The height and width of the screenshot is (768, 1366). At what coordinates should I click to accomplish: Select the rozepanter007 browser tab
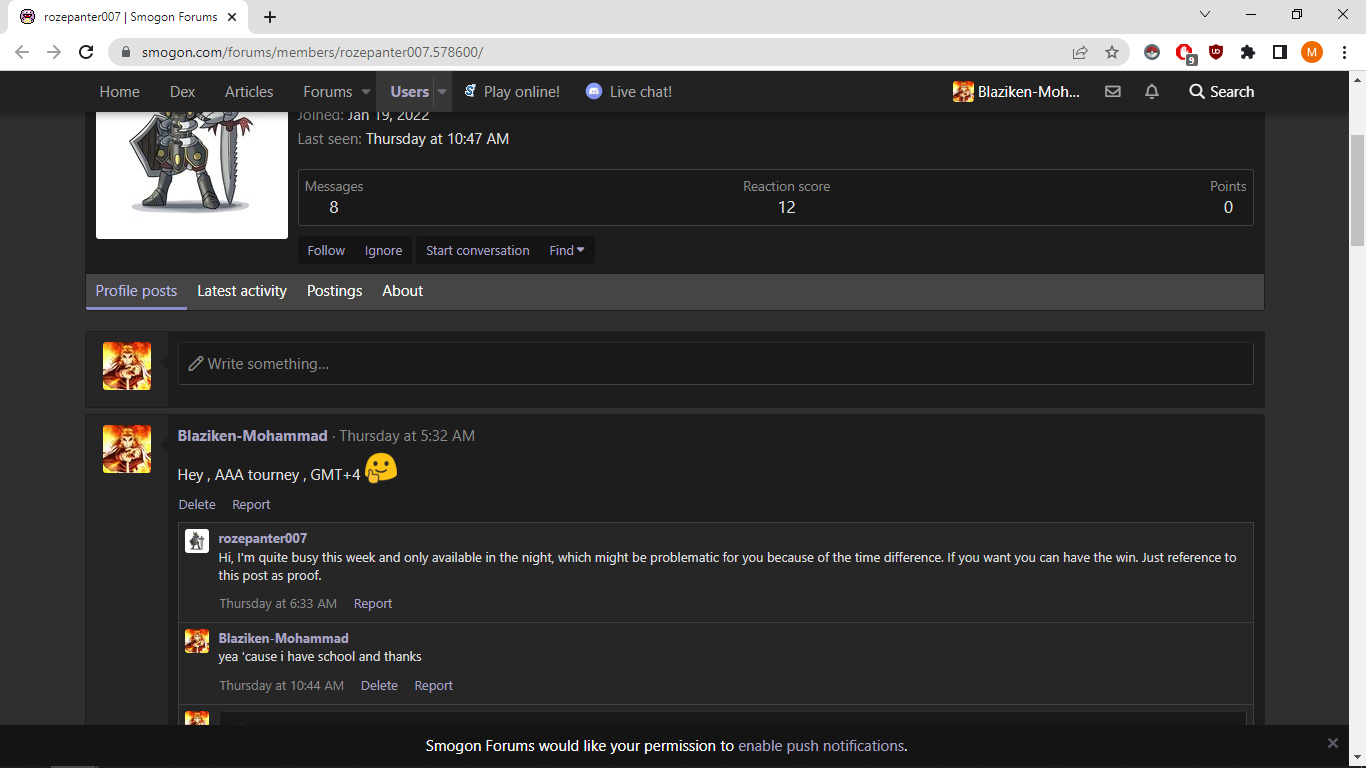[128, 16]
